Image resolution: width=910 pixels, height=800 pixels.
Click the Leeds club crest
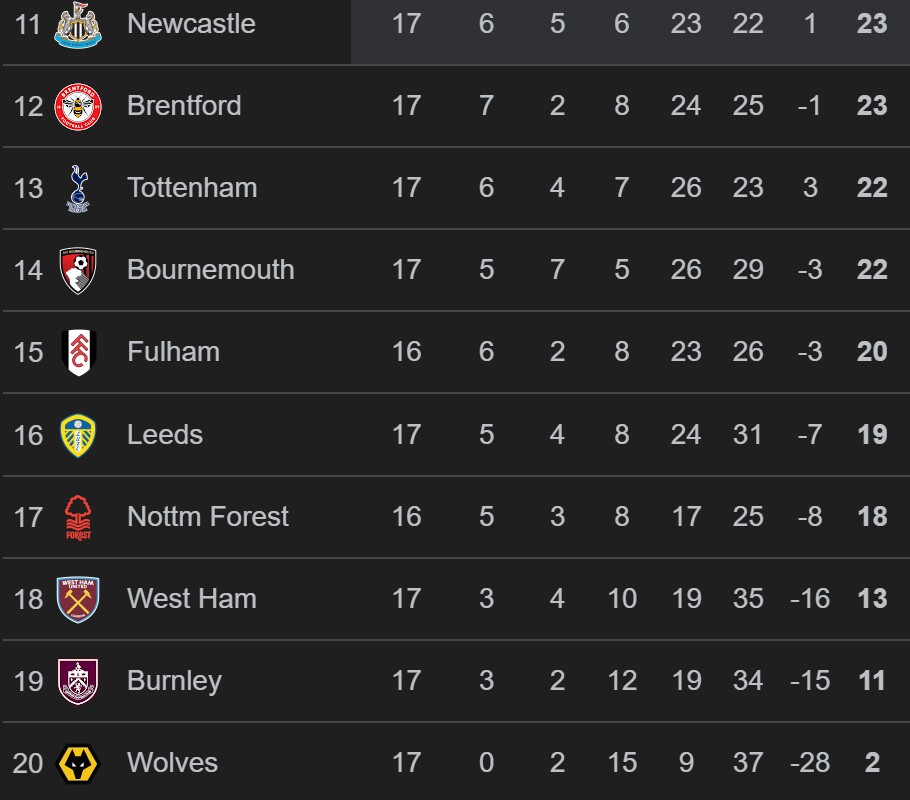click(78, 435)
